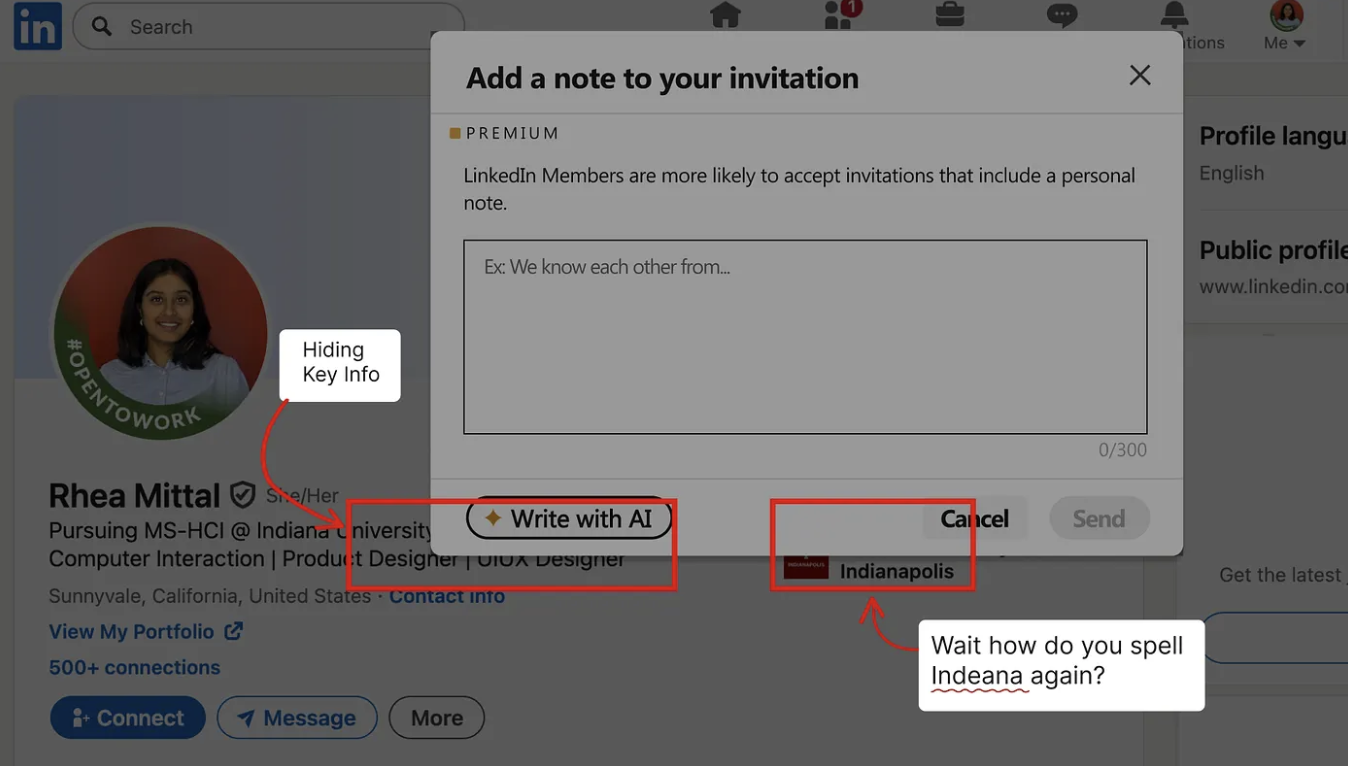This screenshot has width=1348, height=766.
Task: Click the search magnifier icon
Action: 100,26
